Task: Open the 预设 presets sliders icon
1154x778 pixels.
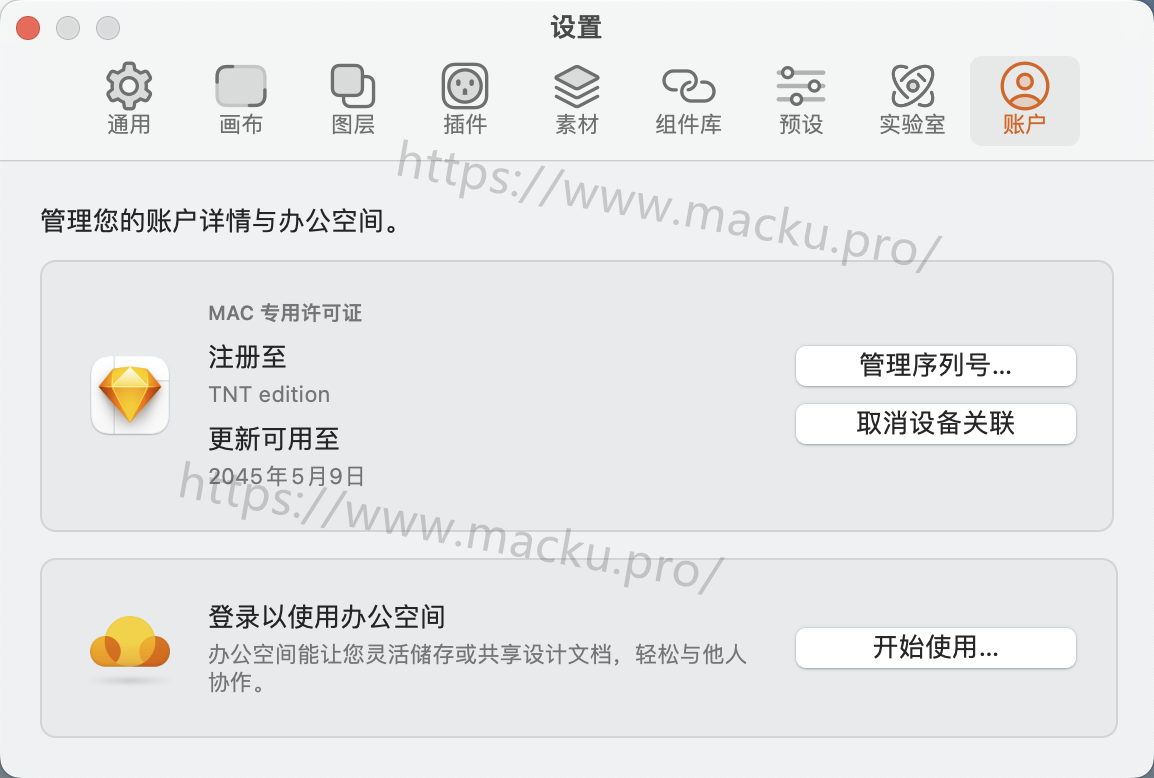Action: pos(801,86)
